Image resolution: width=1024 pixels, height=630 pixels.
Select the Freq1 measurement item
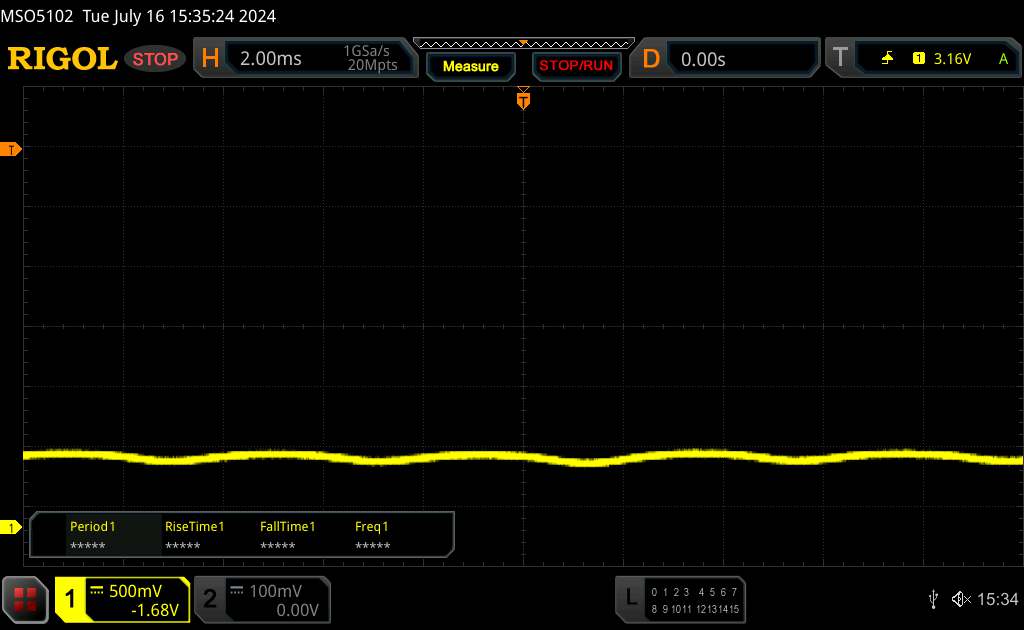pos(372,534)
